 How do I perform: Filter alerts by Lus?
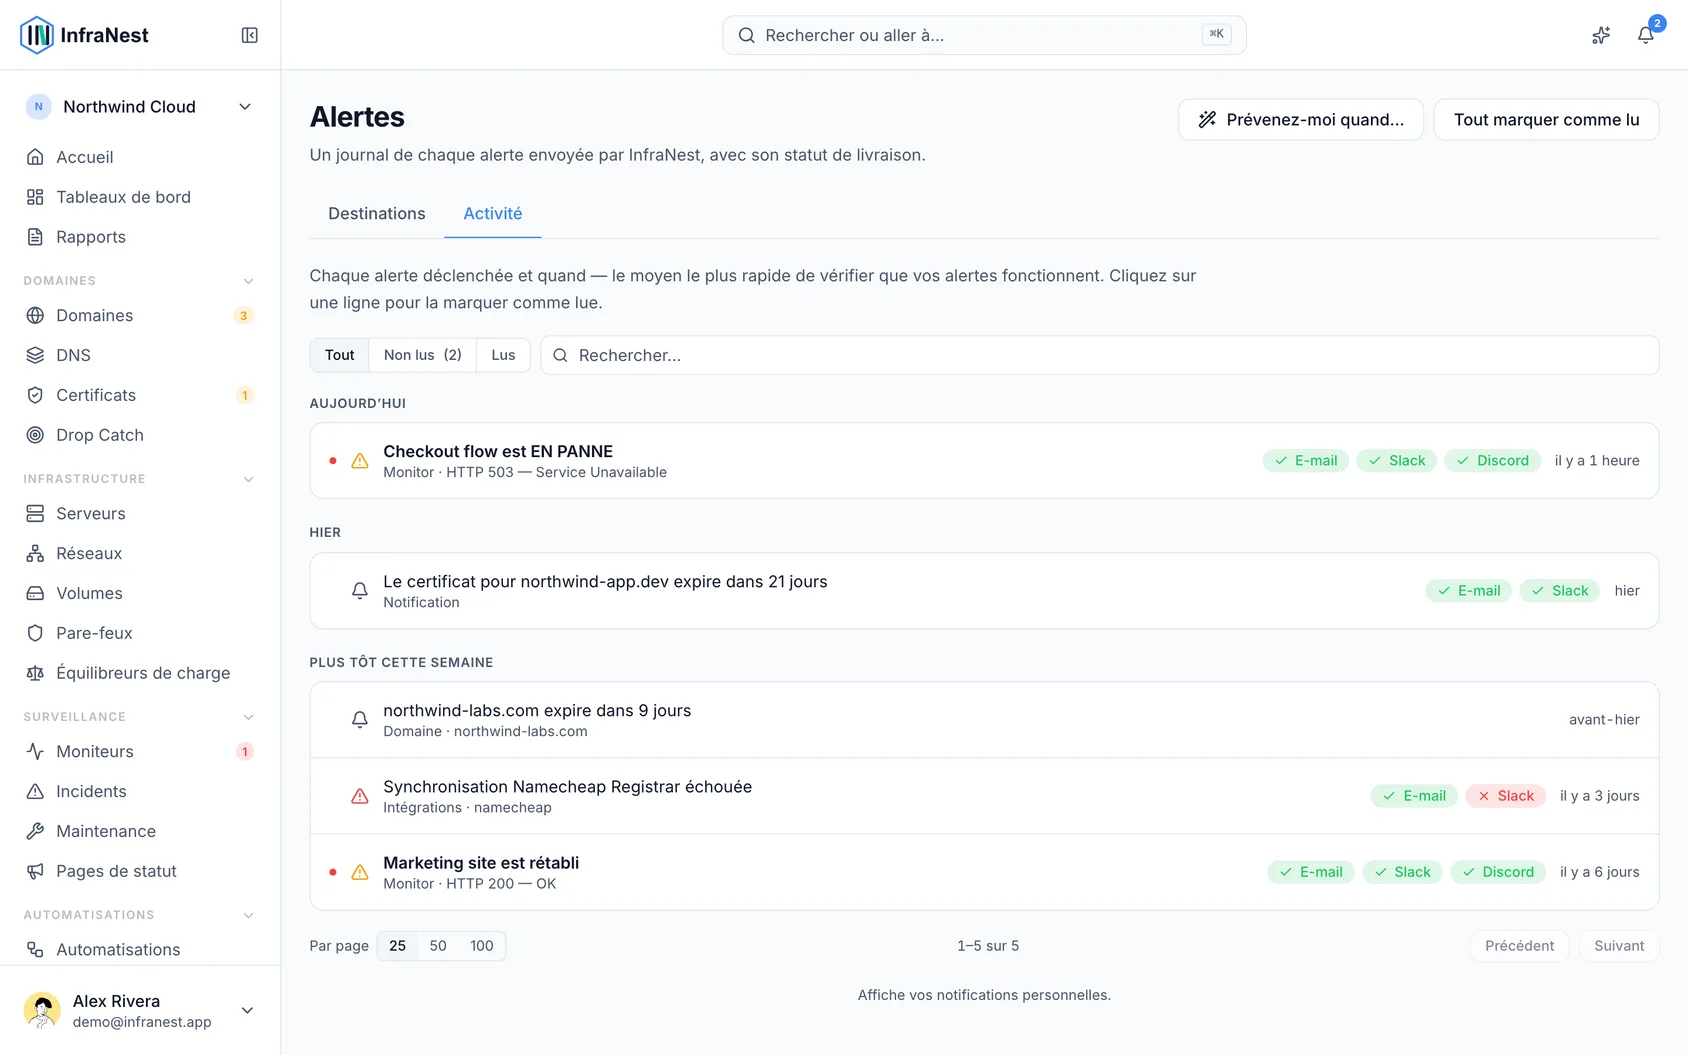(x=503, y=355)
